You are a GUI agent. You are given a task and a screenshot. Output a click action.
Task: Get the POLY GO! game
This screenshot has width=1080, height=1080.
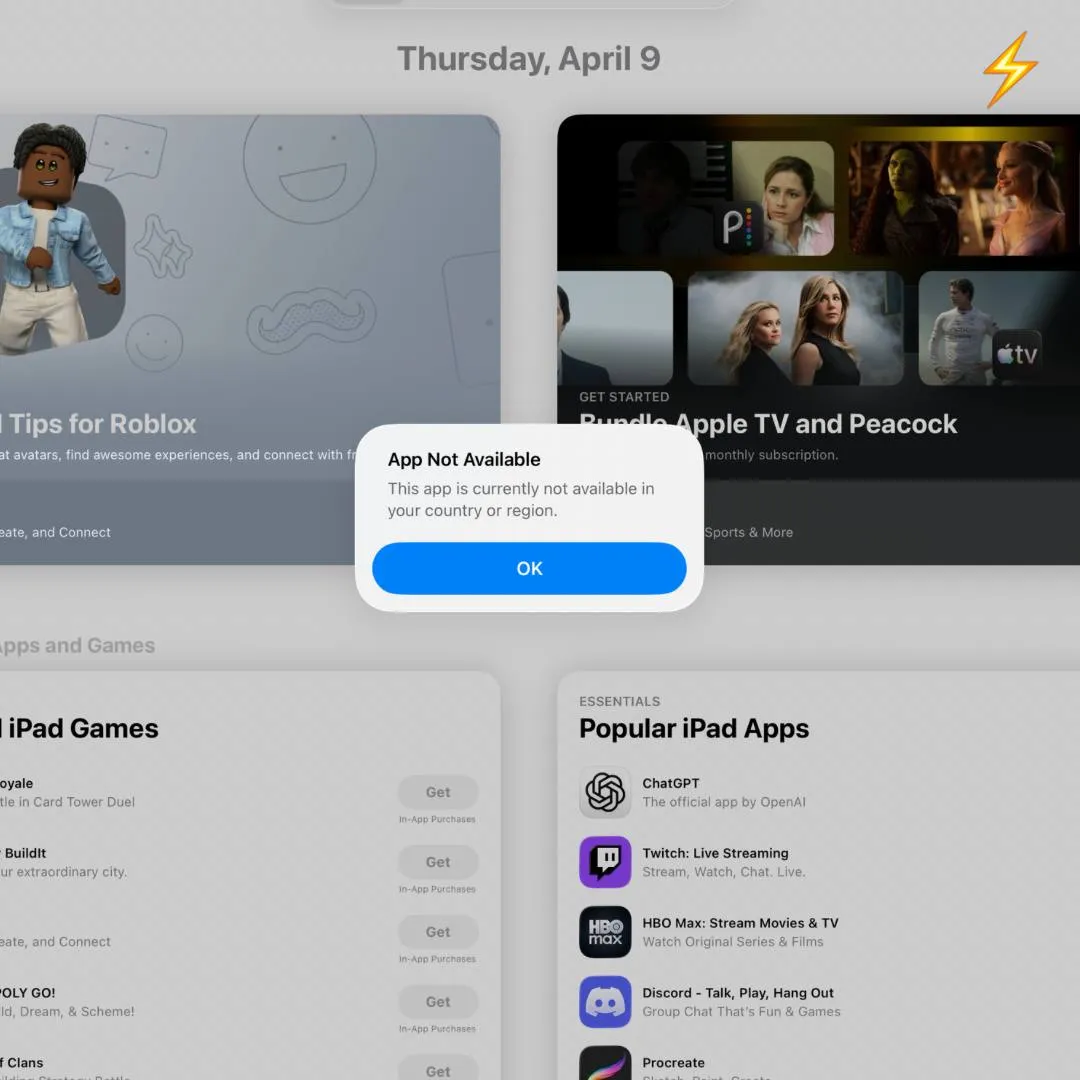tap(438, 1001)
